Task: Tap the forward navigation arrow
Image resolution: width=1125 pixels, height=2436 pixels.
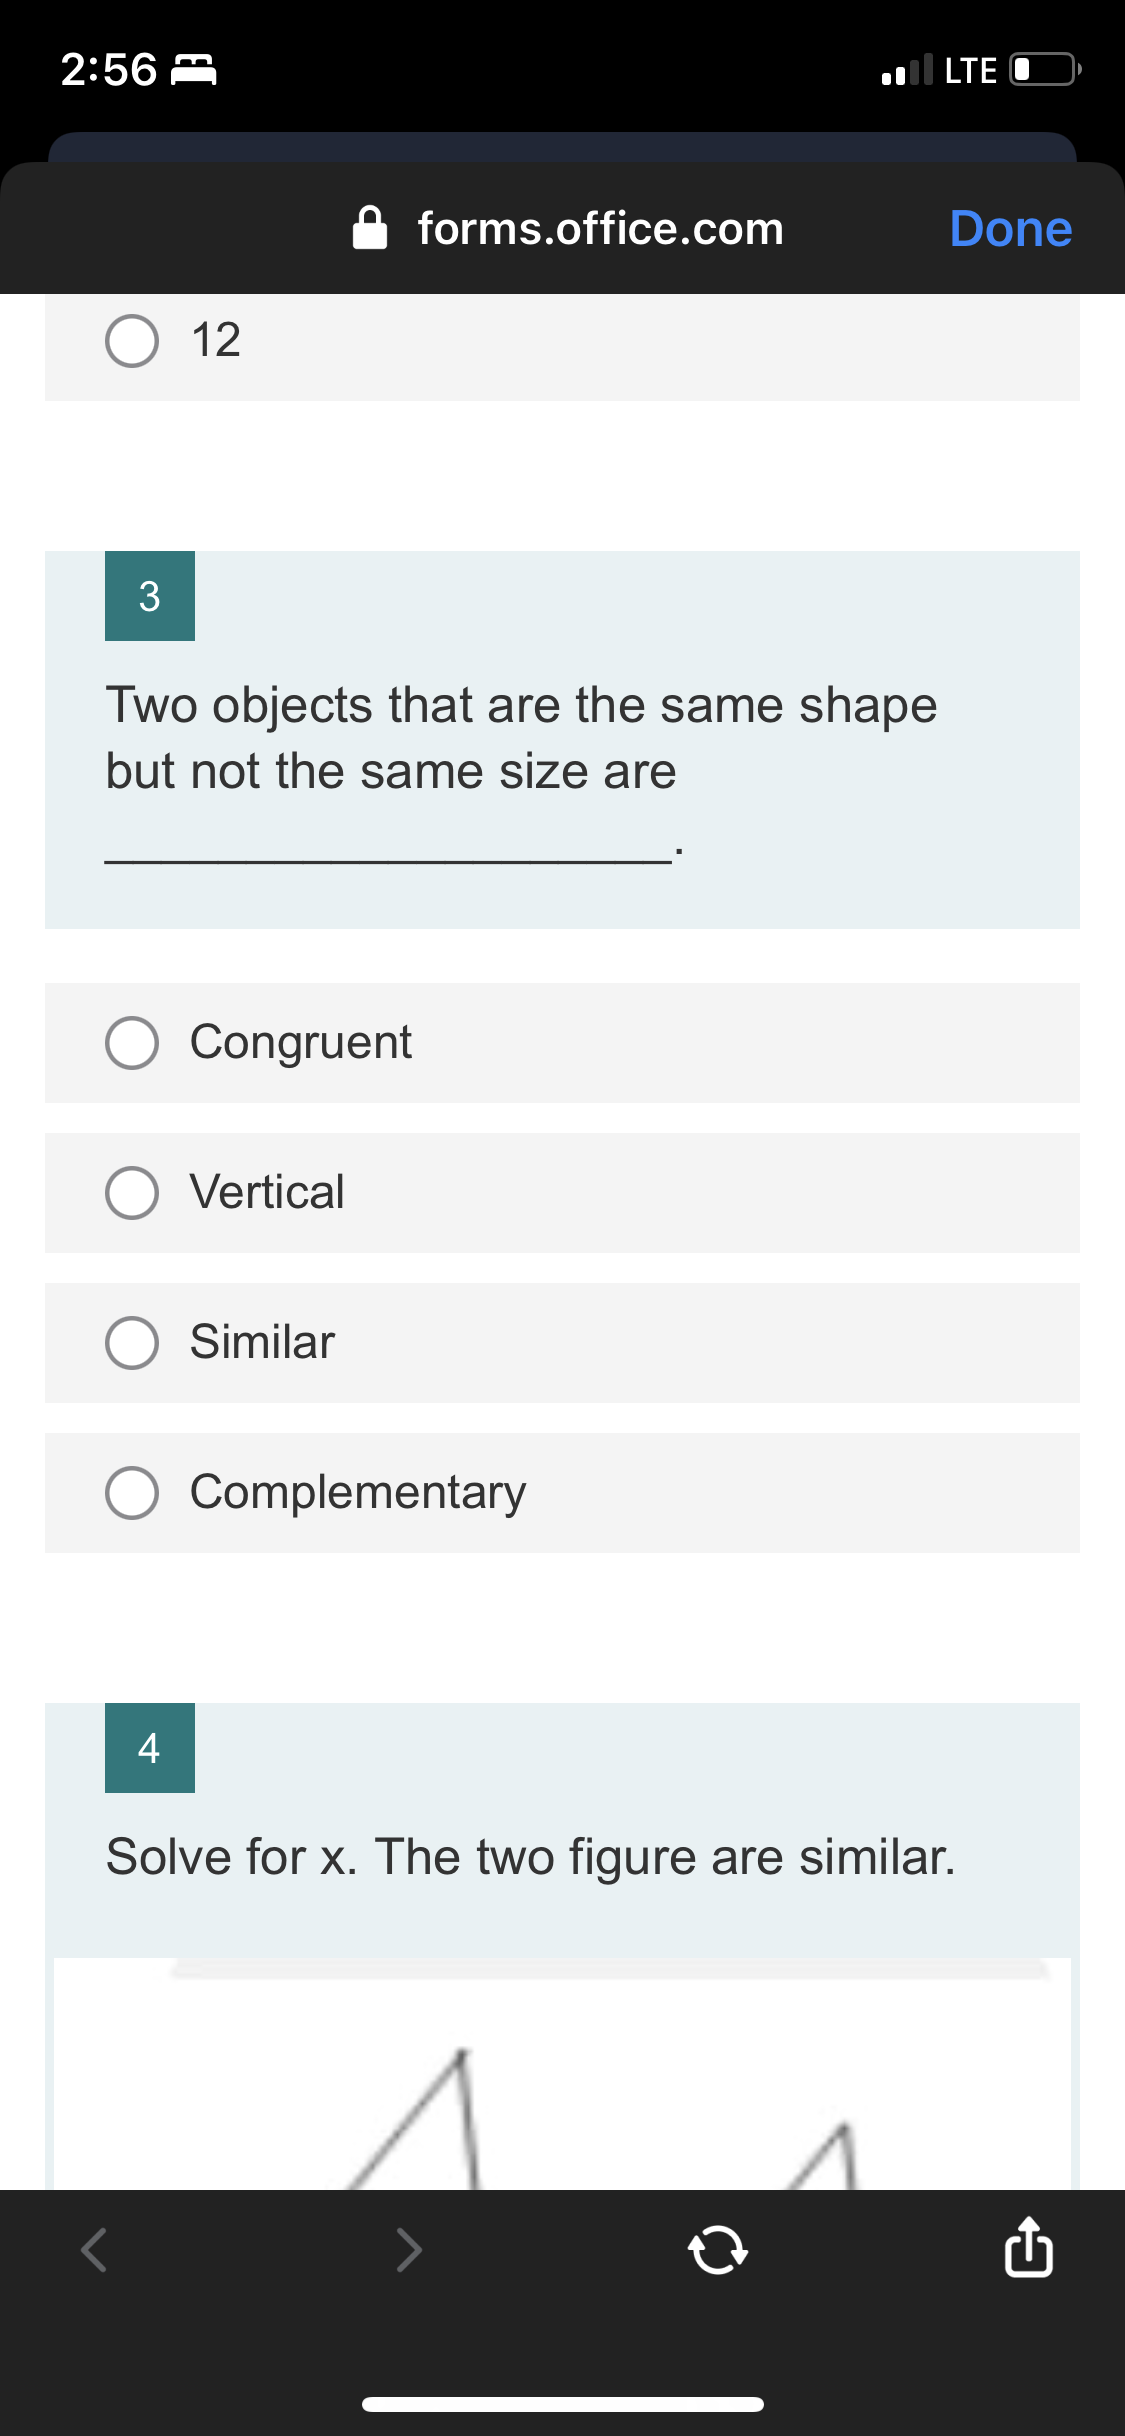Action: pyautogui.click(x=409, y=2253)
